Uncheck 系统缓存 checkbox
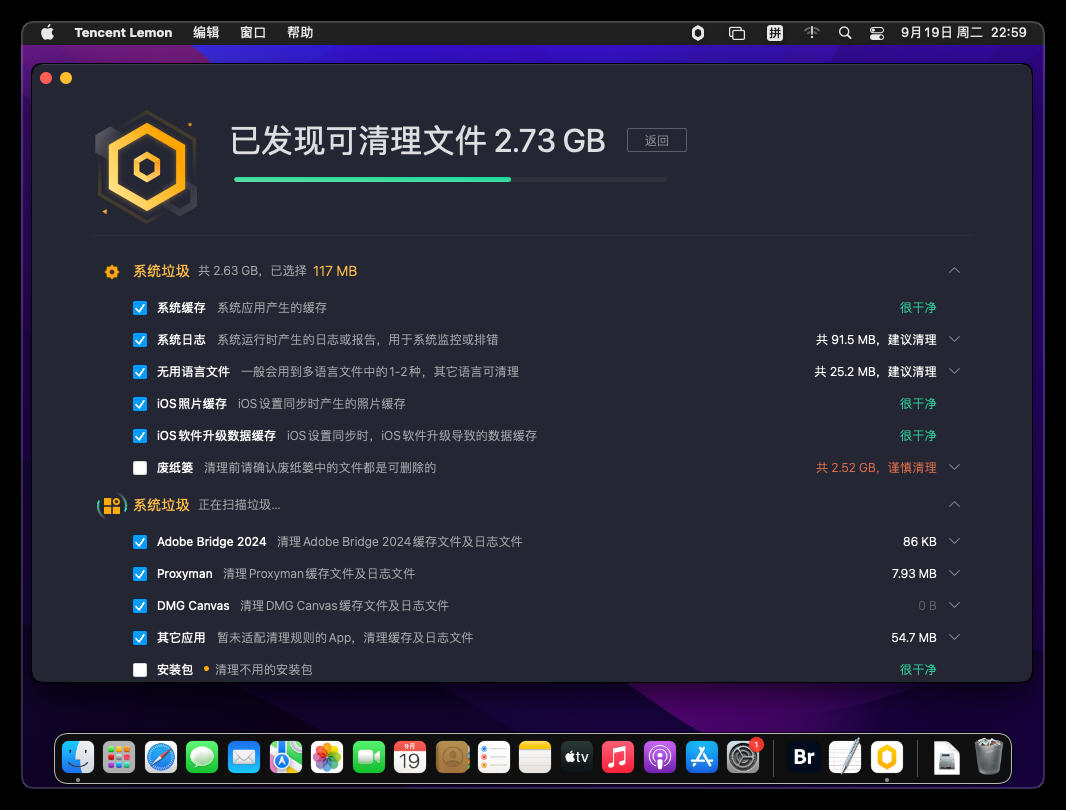 click(140, 308)
